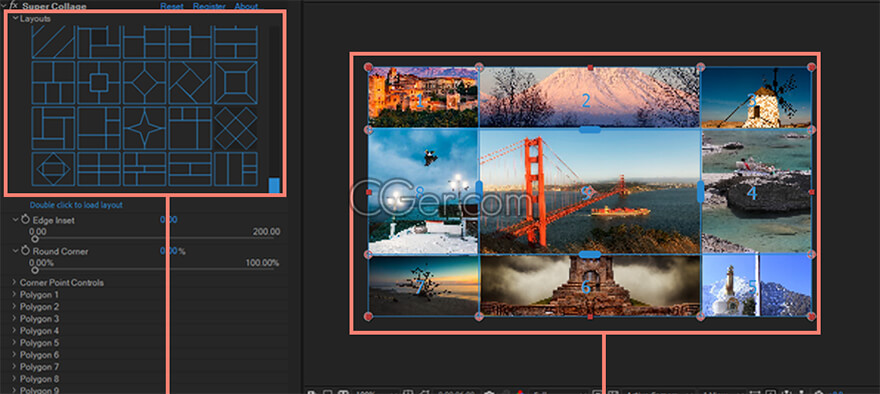Expand the Polygon 2 group
Viewport: 880px width, 394px height.
pyautogui.click(x=15, y=306)
